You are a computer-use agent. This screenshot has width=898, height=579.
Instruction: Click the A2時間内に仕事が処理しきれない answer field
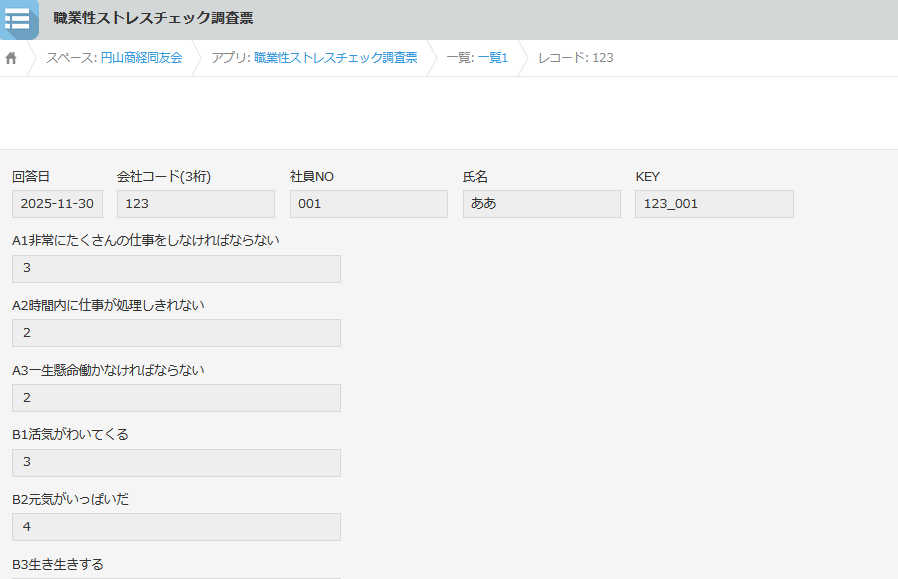point(176,333)
